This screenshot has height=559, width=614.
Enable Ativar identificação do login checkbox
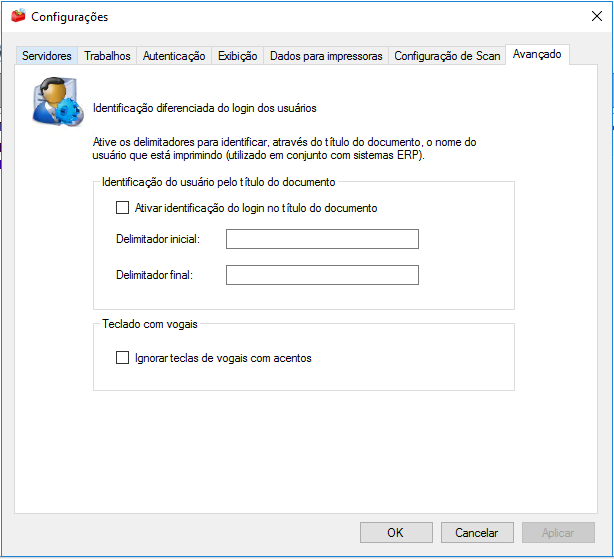(x=123, y=208)
